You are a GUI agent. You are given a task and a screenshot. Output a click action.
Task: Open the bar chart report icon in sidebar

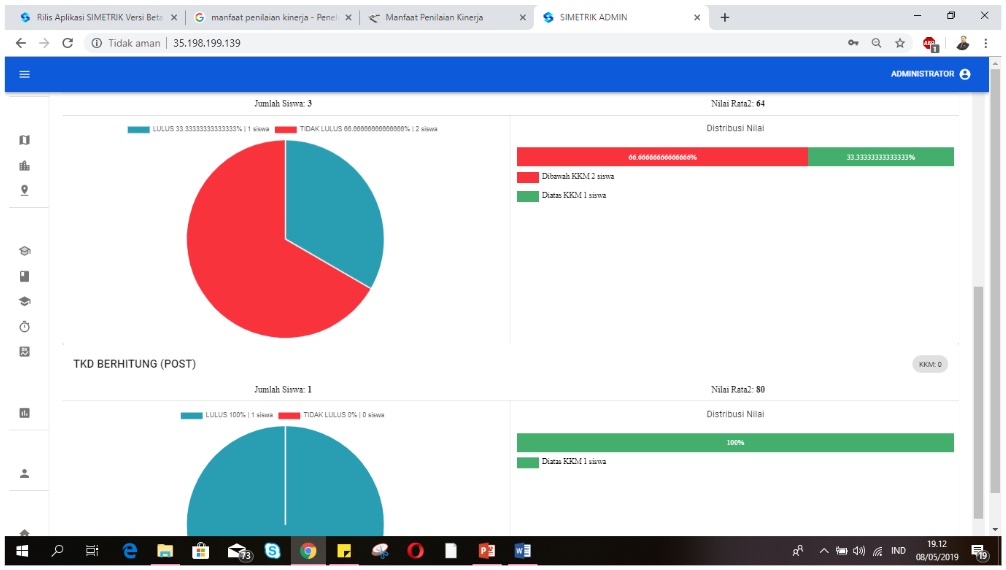coord(24,413)
